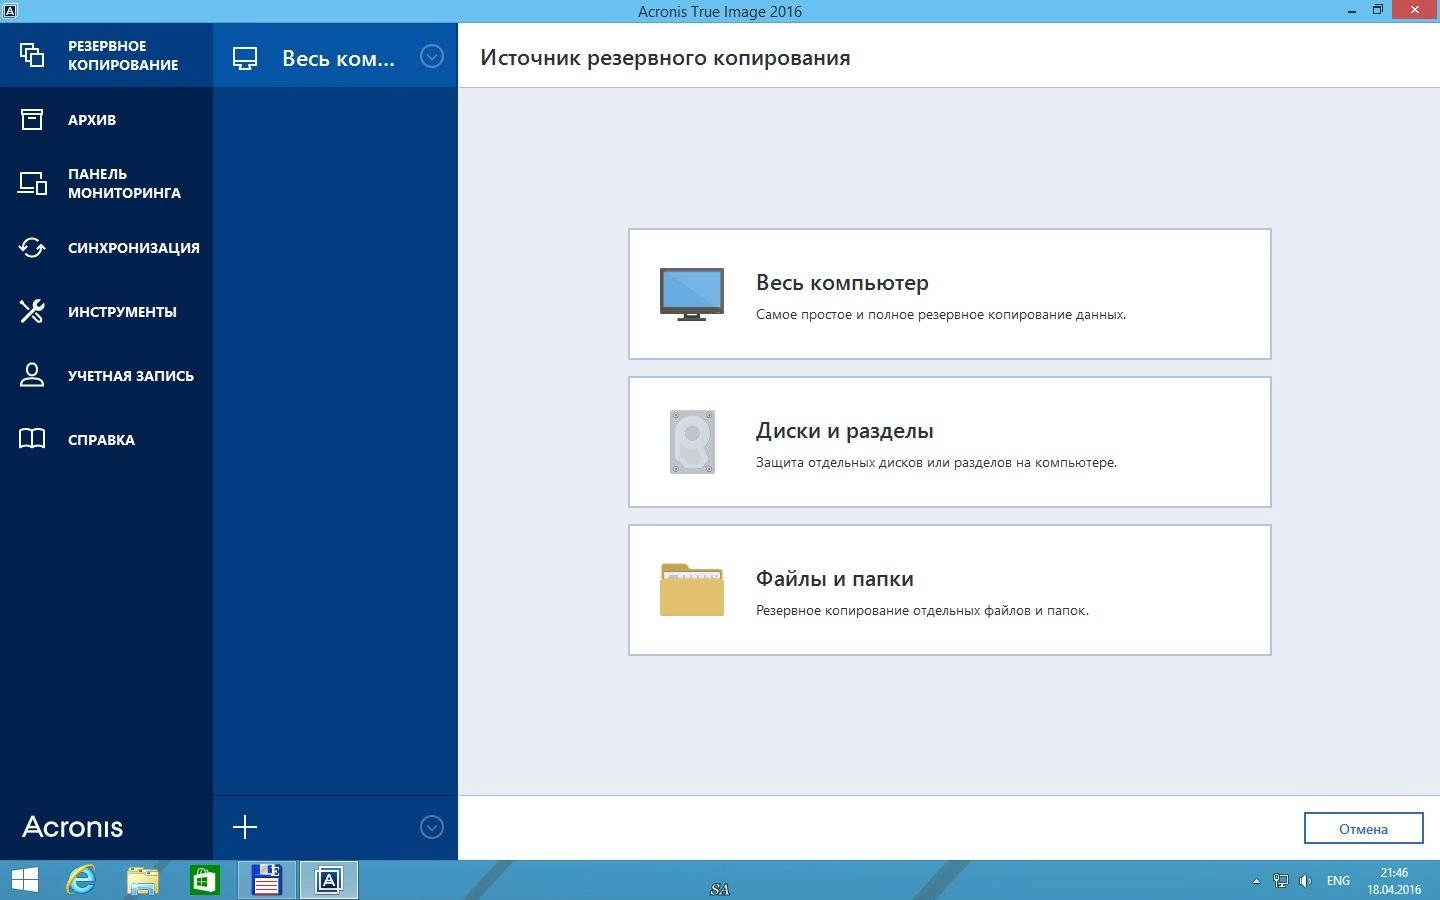Screen dimensions: 1440x900
Task: Click the Acronis app icon in title bar
Action: (9, 10)
